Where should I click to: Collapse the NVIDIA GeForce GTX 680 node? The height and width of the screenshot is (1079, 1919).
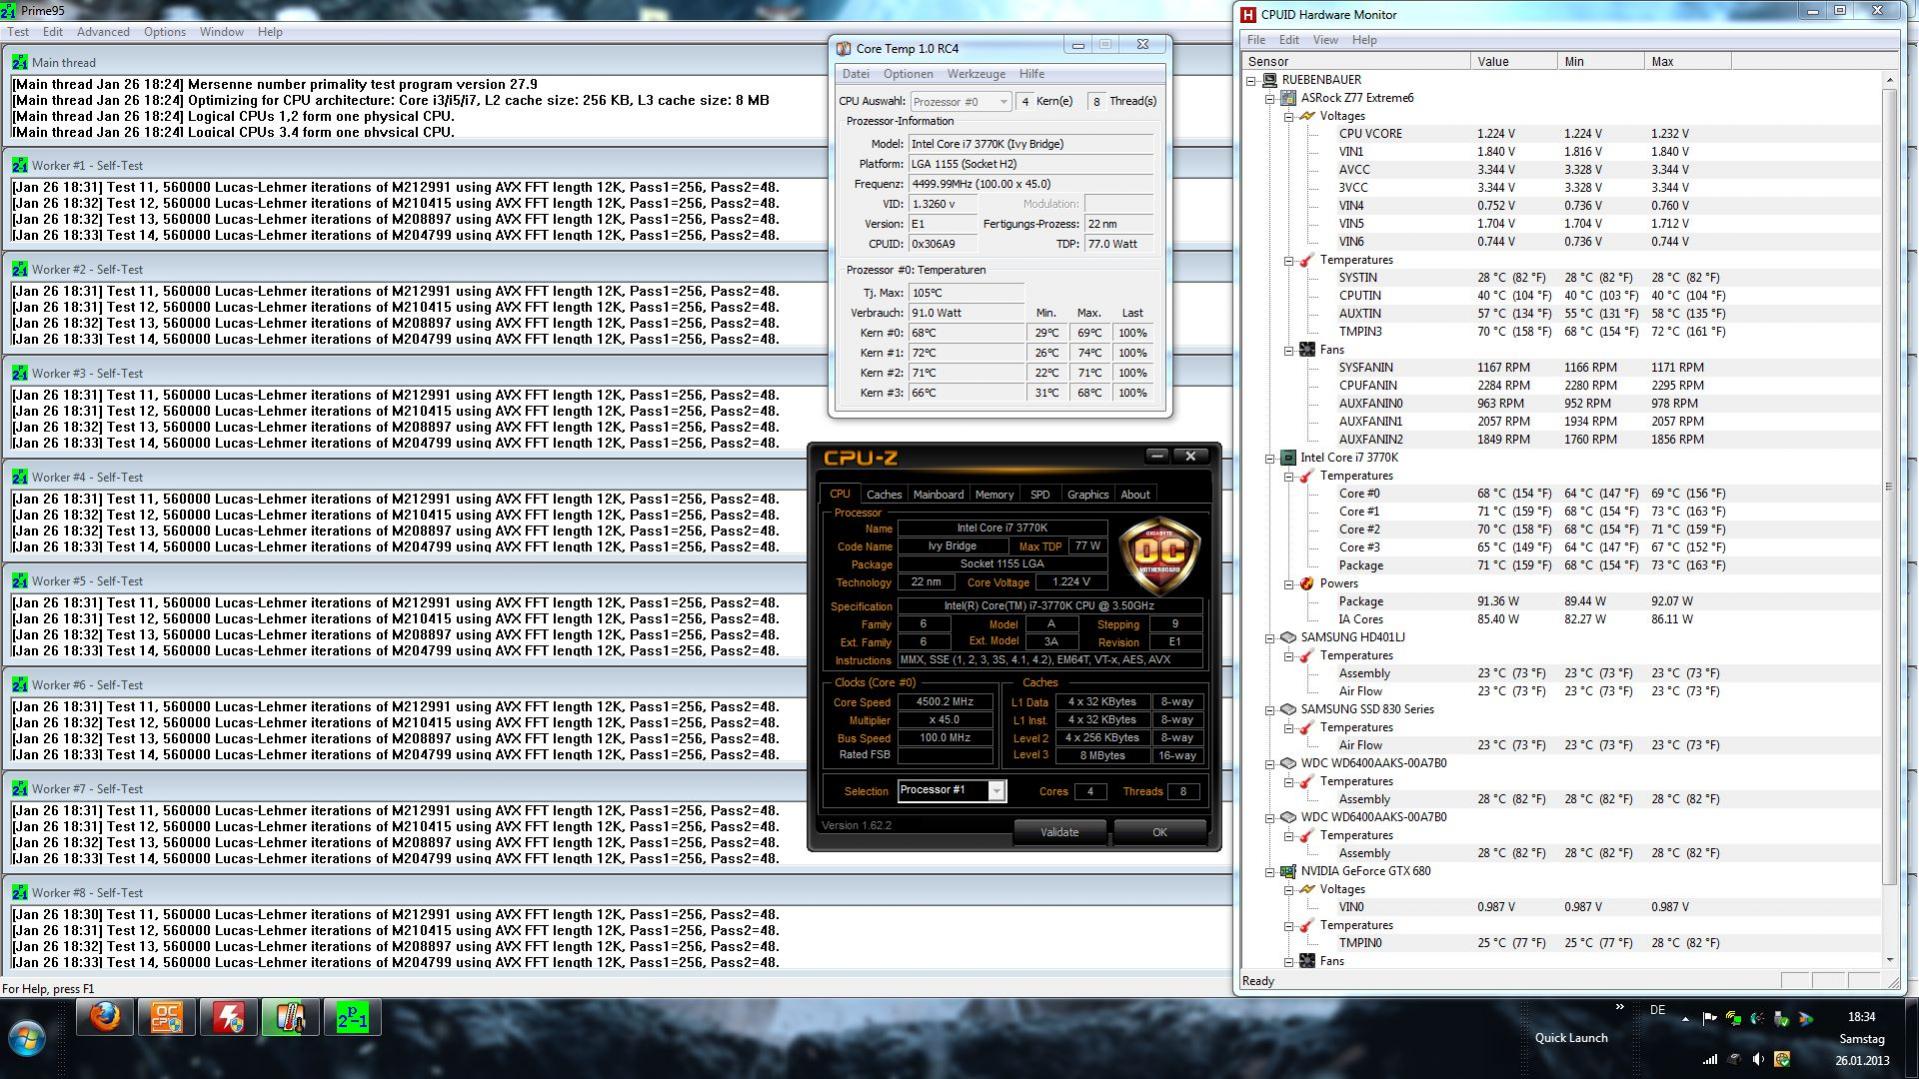1270,872
